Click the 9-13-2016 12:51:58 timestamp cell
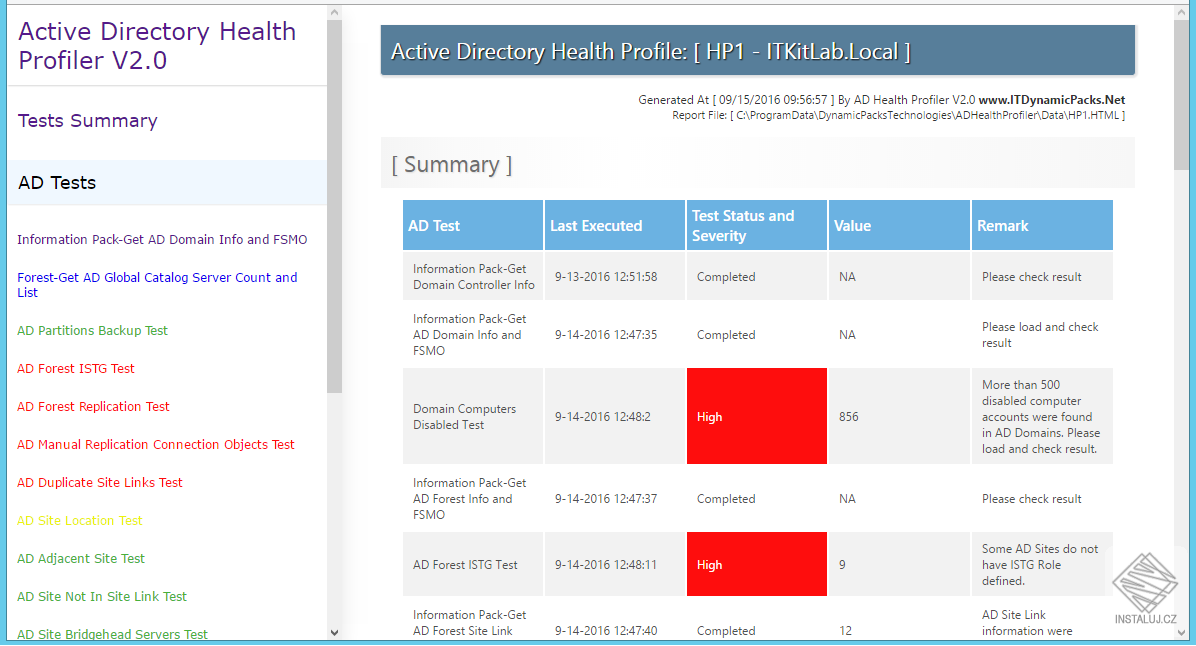Screen dimensions: 1196x646 point(615,277)
